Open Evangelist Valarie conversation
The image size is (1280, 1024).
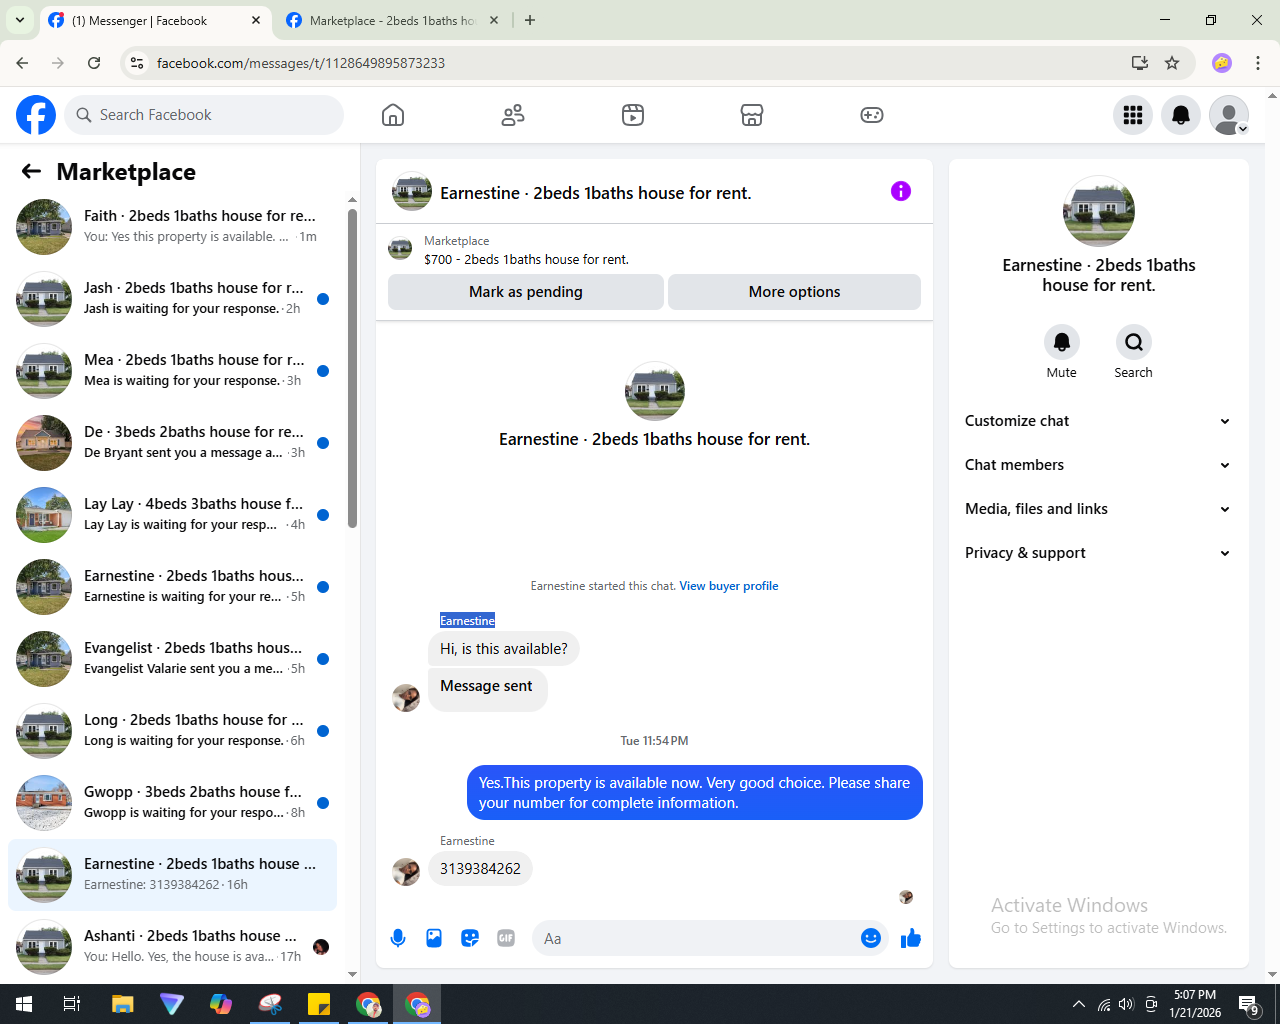[x=172, y=659]
